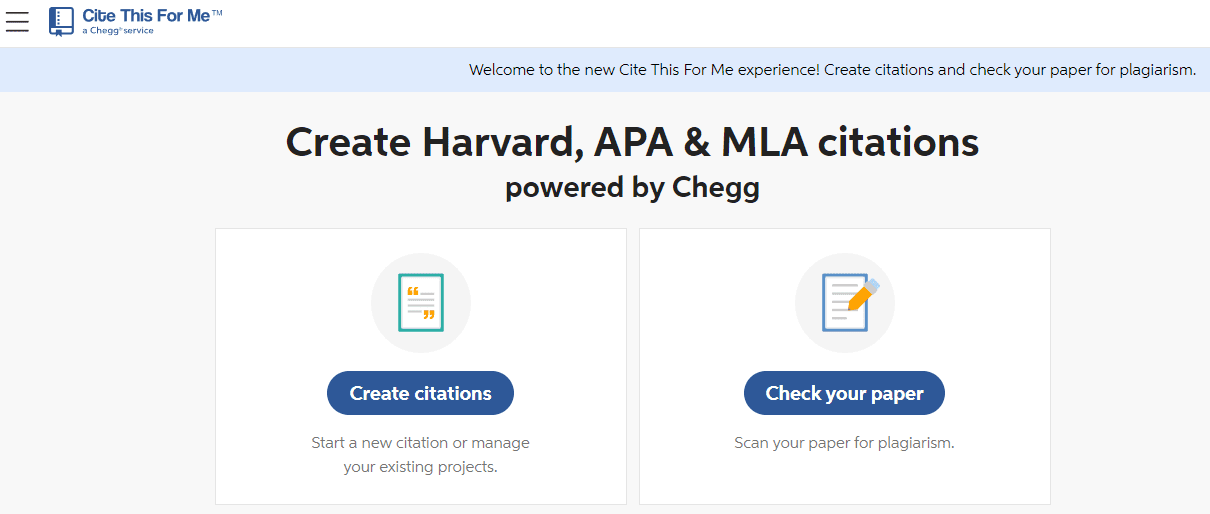The height and width of the screenshot is (514, 1210).
Task: Start with the Create citations button
Action: pos(420,393)
